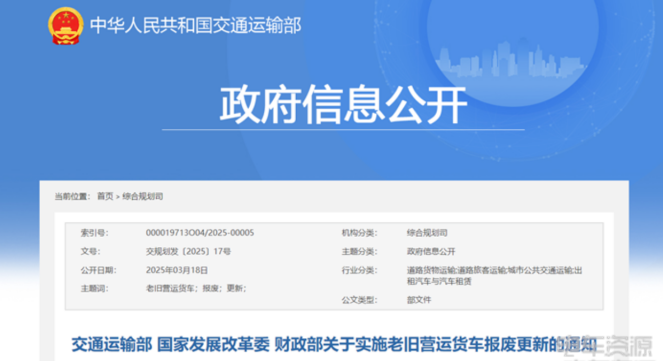The image size is (664, 361).
Task: Select document number 交规划发〔2025〕17号
Action: pyautogui.click(x=188, y=251)
